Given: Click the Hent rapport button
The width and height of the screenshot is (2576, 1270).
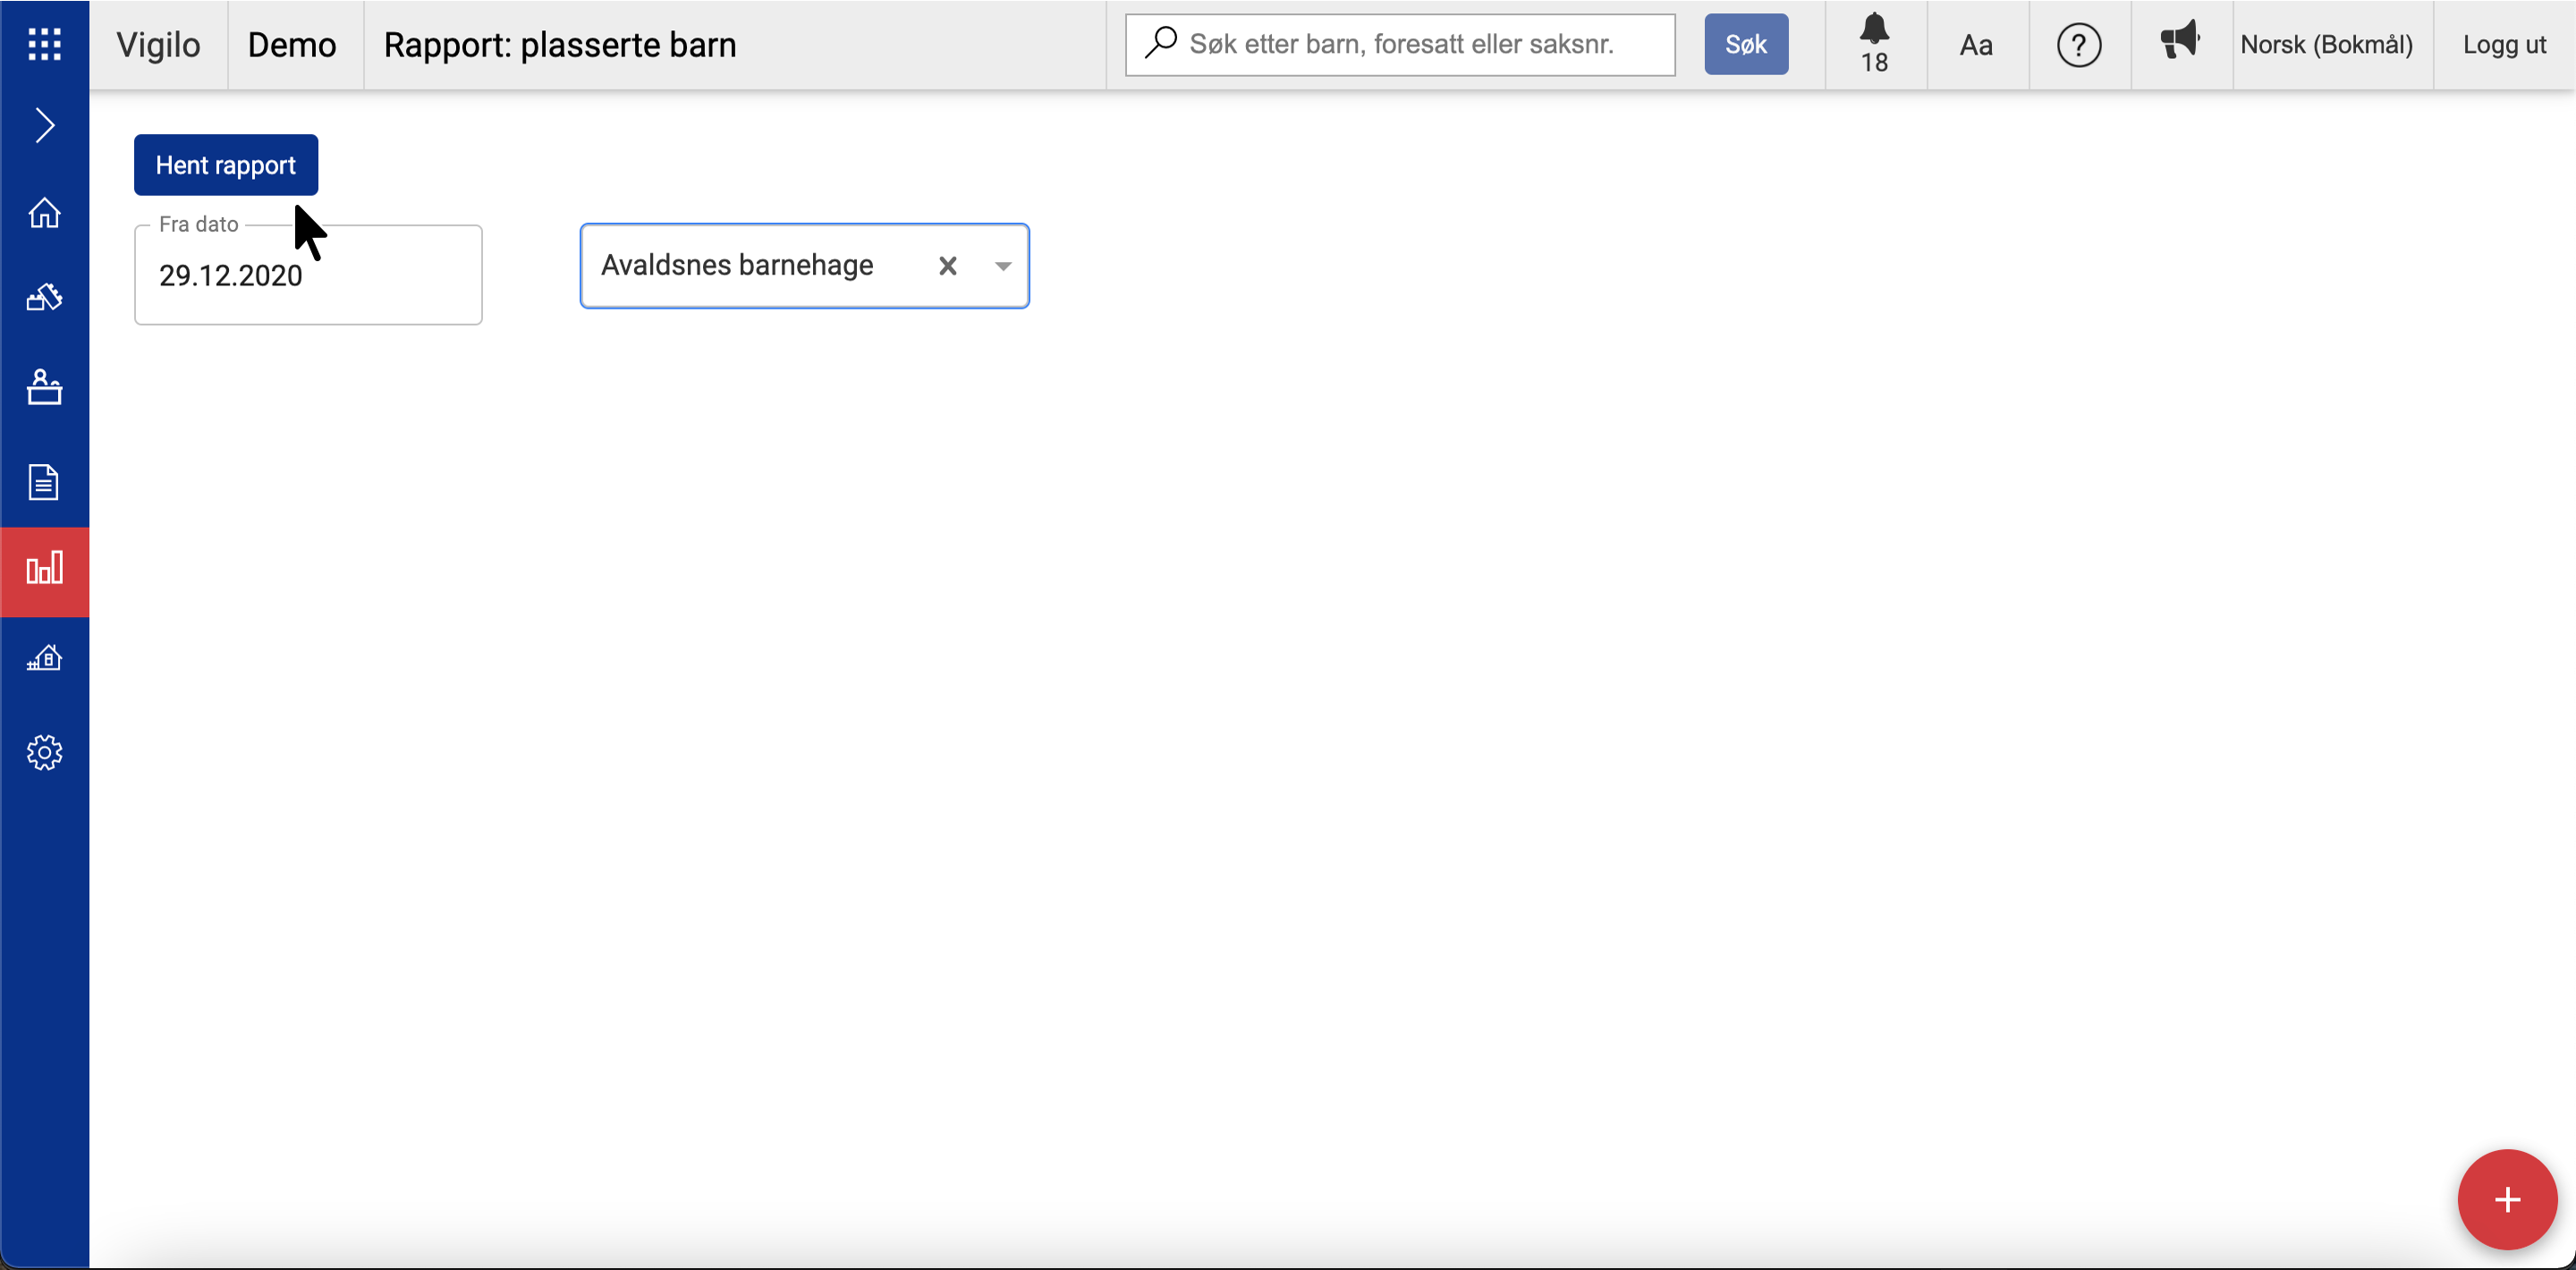Looking at the screenshot, I should (x=226, y=165).
